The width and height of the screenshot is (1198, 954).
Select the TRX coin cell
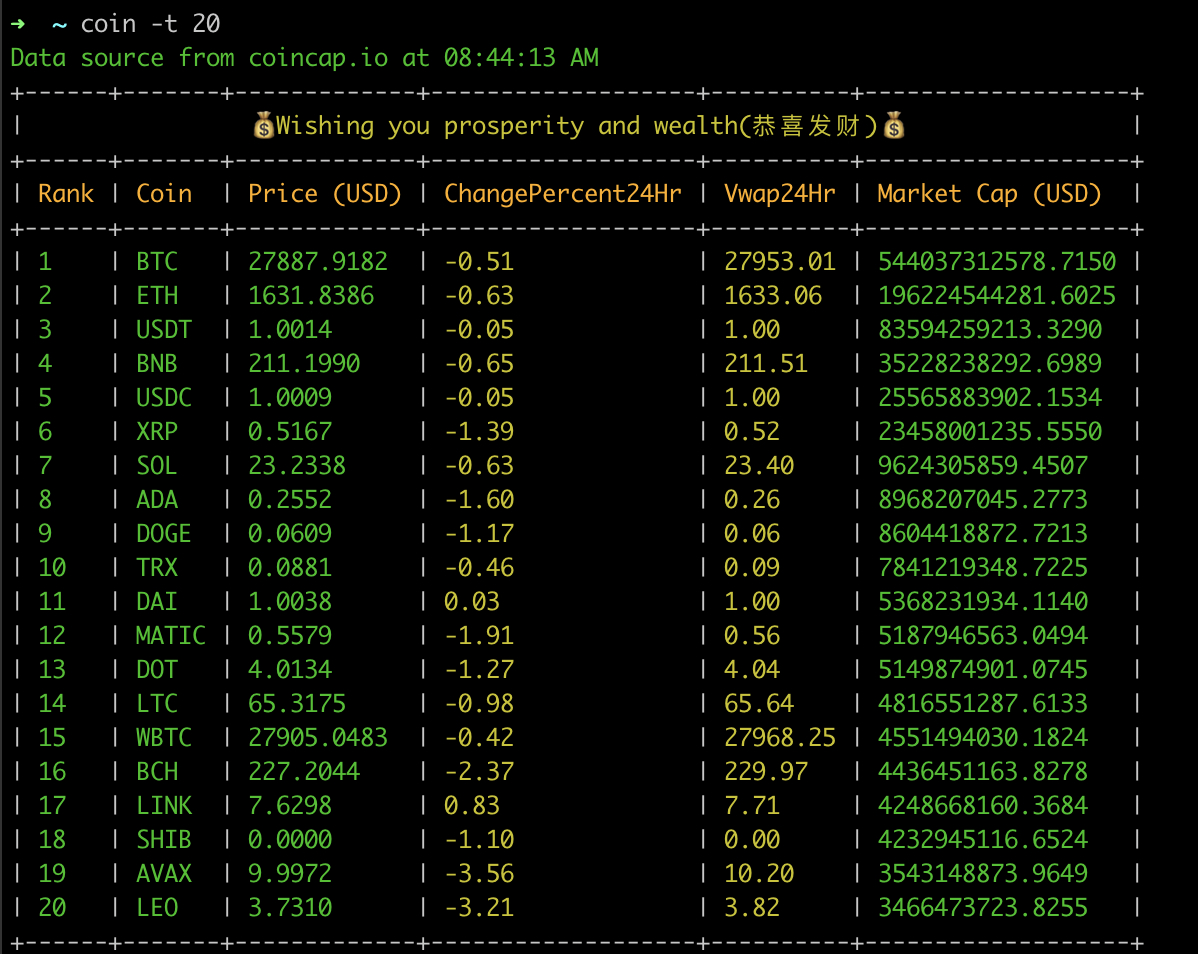pos(157,568)
